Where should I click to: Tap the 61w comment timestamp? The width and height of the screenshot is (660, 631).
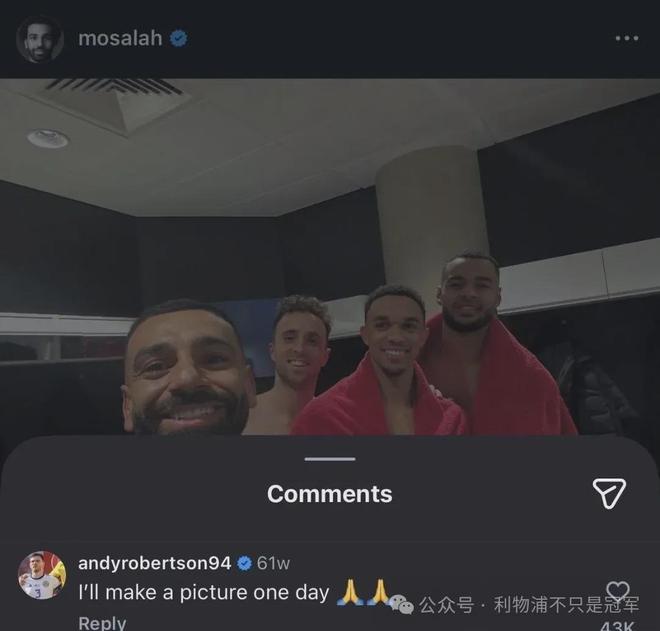273,563
